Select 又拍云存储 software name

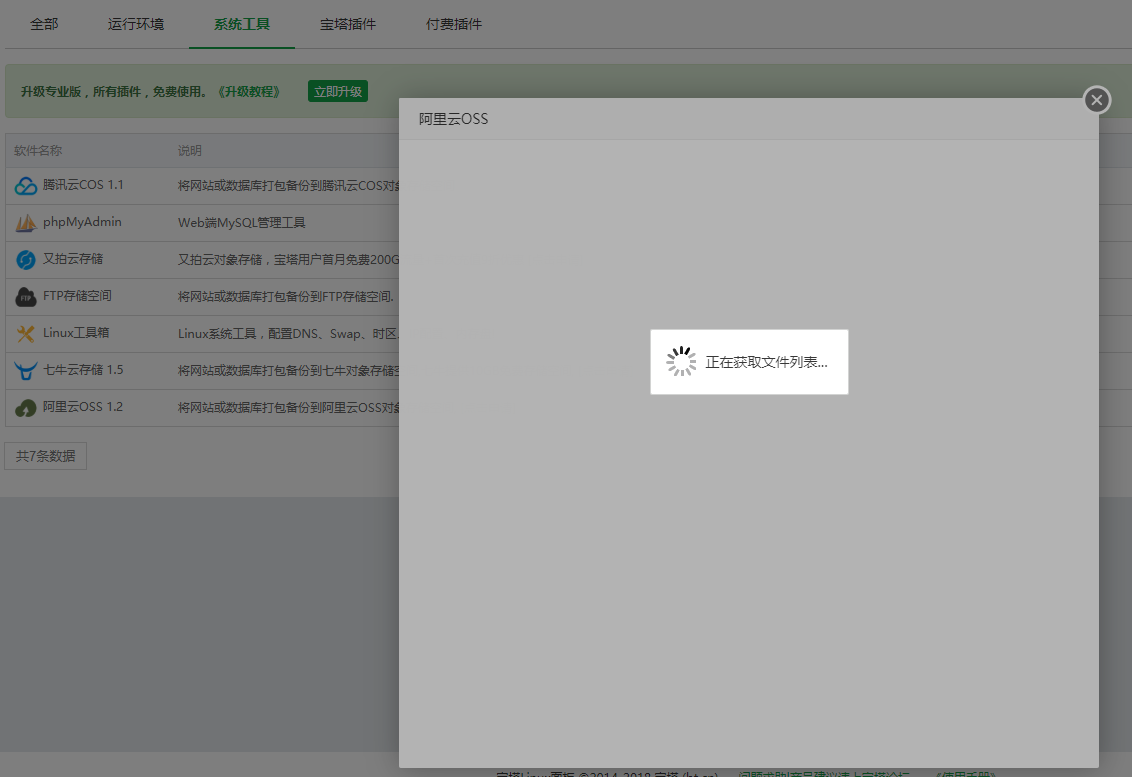pyautogui.click(x=73, y=259)
